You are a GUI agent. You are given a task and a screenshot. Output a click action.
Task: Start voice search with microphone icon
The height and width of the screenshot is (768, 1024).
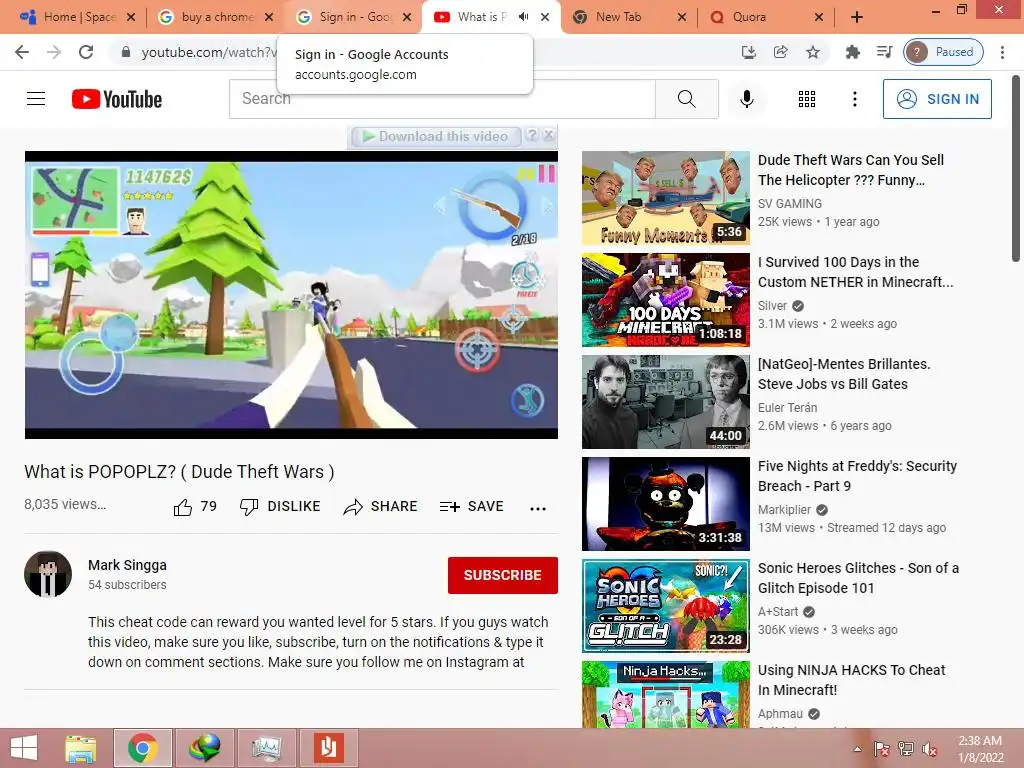click(x=746, y=99)
